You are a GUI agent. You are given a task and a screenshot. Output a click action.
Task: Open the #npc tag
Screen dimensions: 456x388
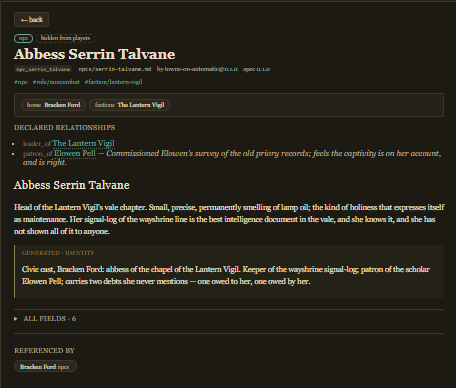pyautogui.click(x=21, y=82)
